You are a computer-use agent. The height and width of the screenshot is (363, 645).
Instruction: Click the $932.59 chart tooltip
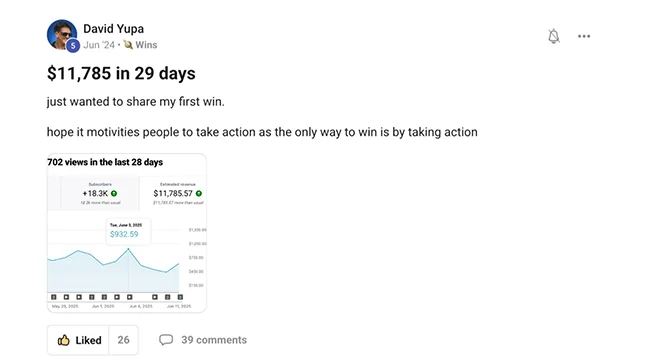coord(128,231)
